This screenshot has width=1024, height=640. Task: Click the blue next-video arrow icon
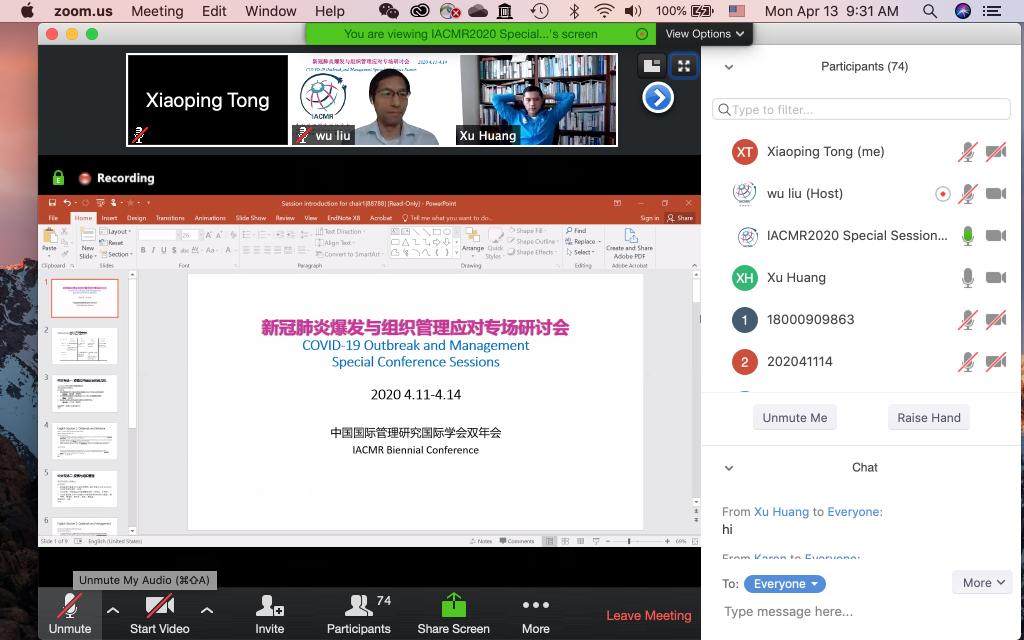point(657,98)
